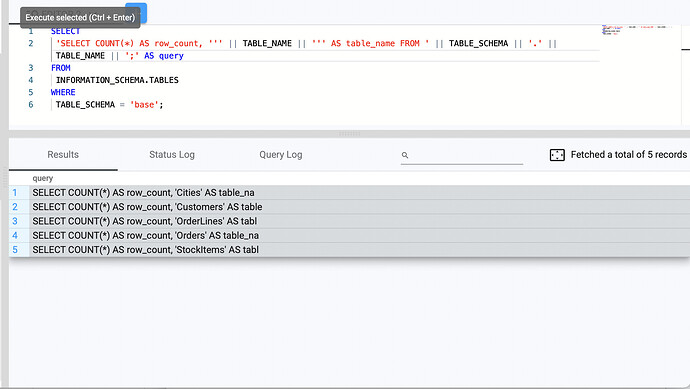Click 'AS query' text in the editor
Image resolution: width=690 pixels, height=389 pixels.
pos(164,56)
